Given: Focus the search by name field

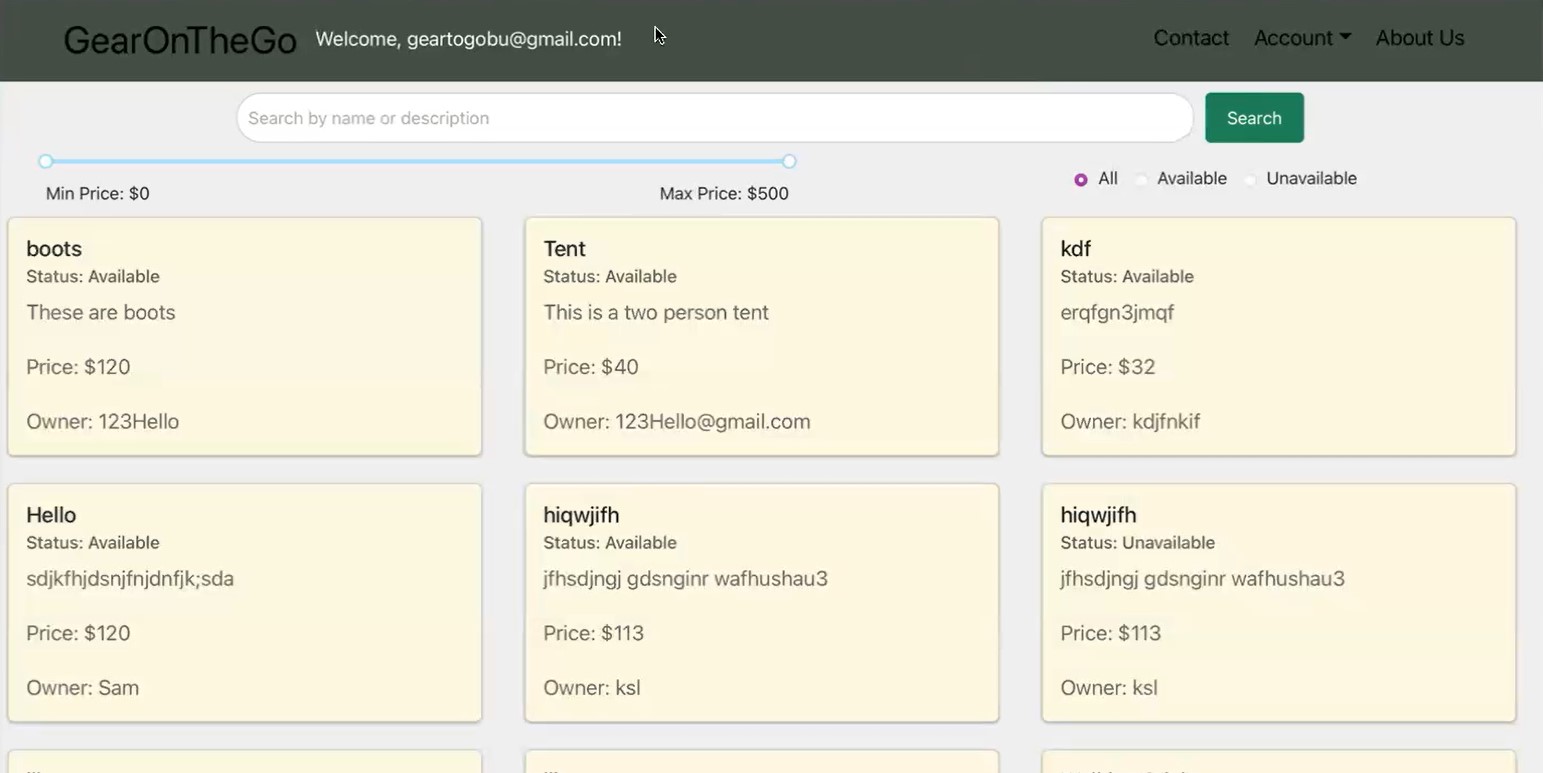Looking at the screenshot, I should click(715, 118).
